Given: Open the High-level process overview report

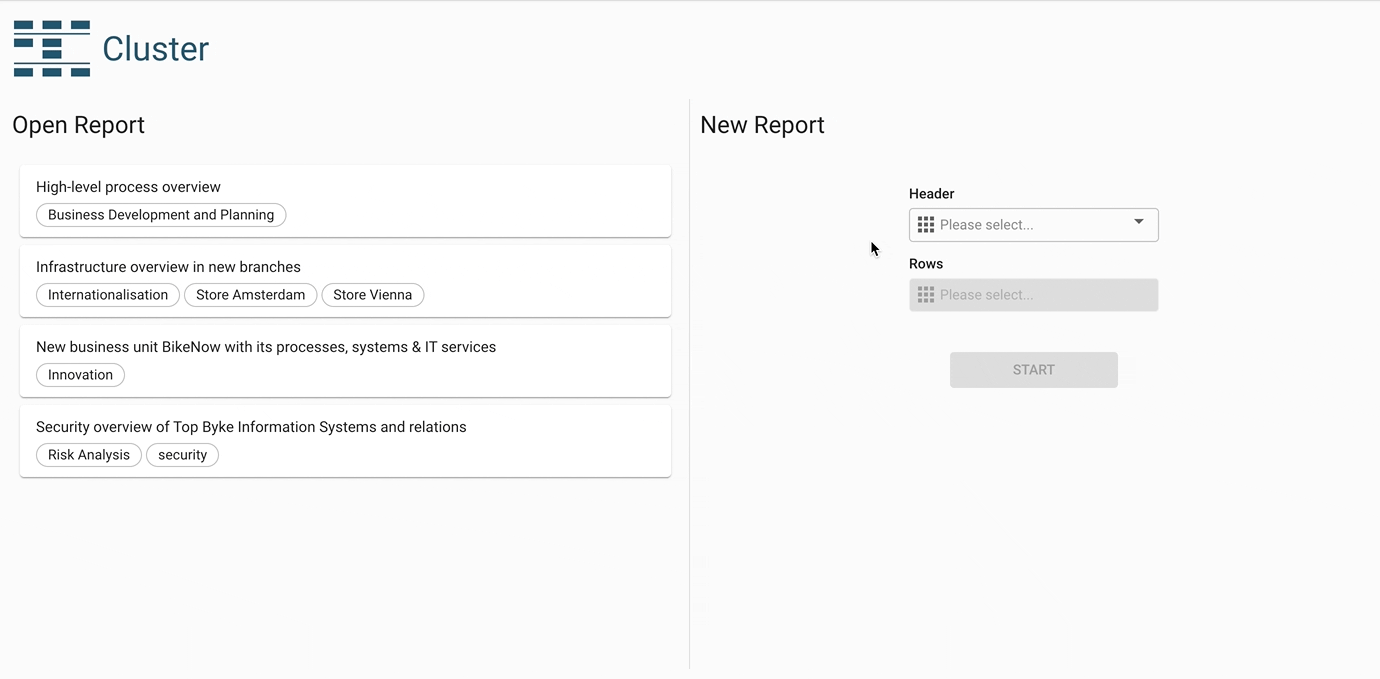Looking at the screenshot, I should (x=128, y=187).
